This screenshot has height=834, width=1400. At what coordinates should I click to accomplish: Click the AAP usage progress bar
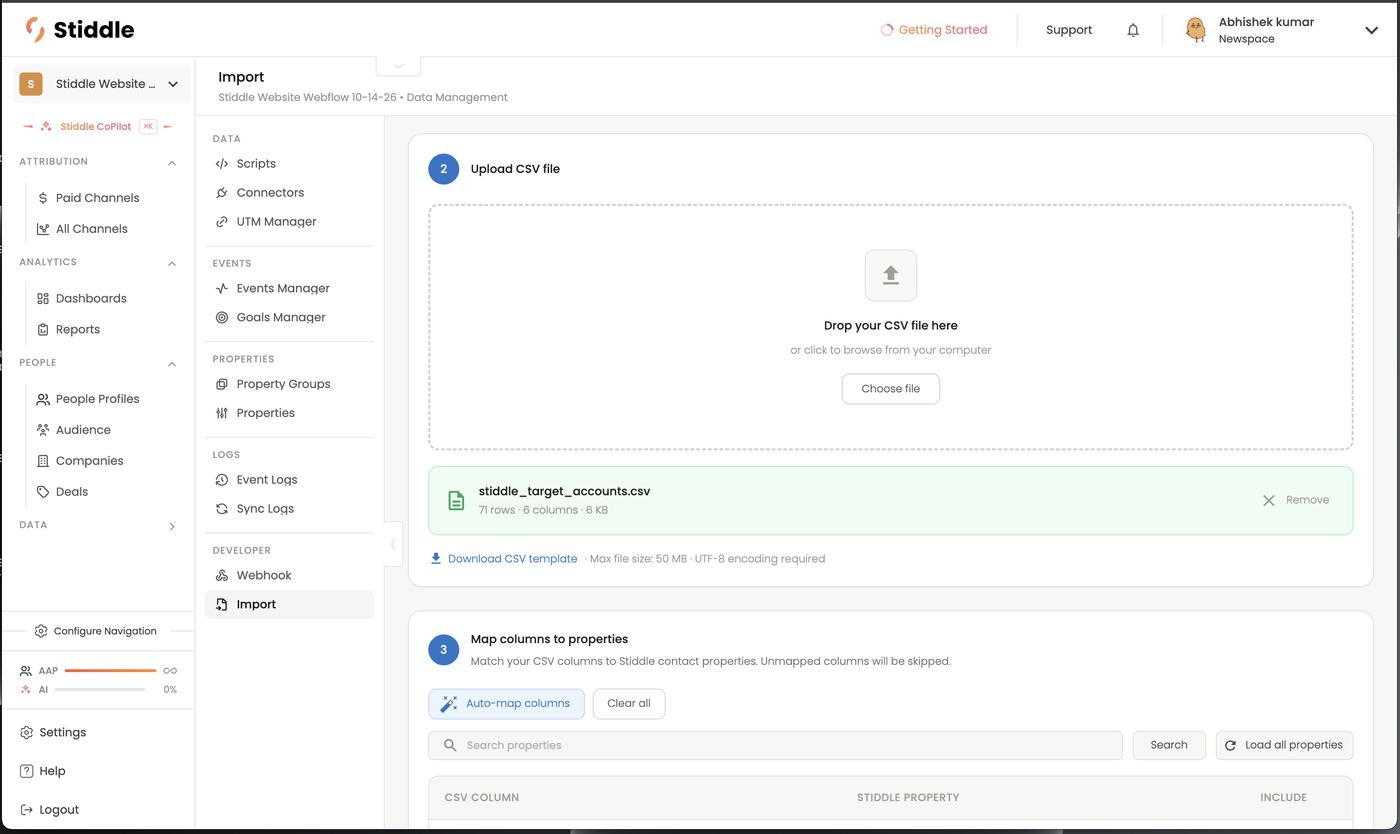(x=110, y=670)
